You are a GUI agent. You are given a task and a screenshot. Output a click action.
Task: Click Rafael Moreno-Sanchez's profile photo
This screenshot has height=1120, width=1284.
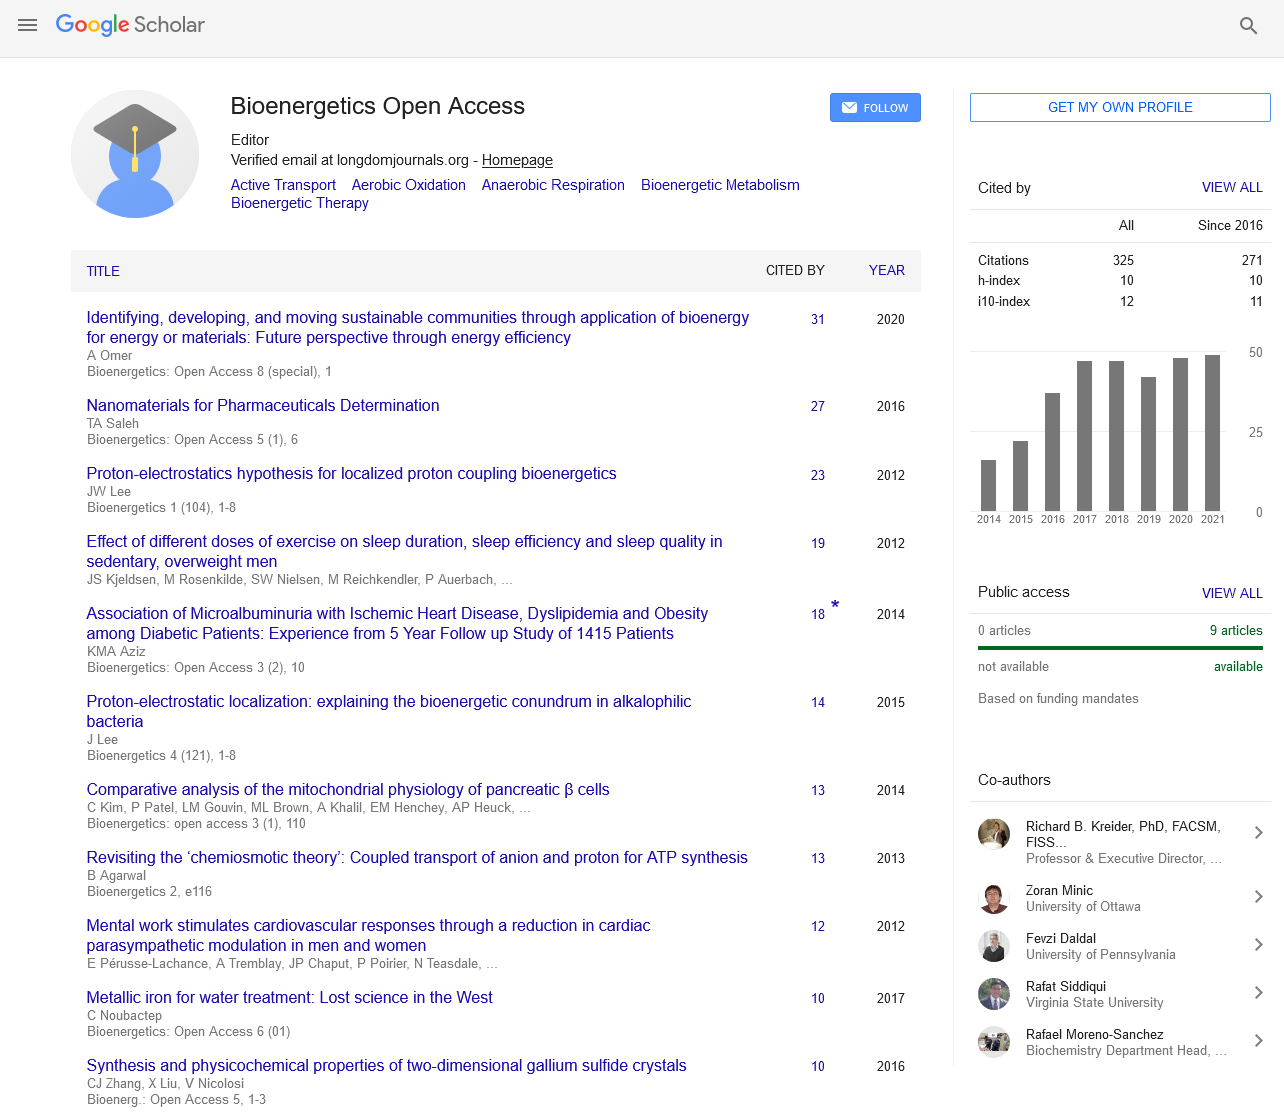tap(993, 1042)
